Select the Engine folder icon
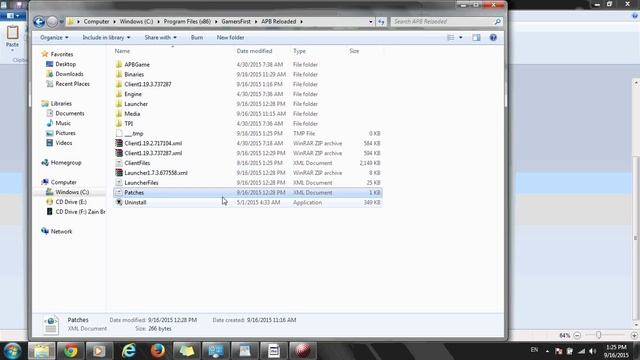The image size is (640, 360). point(119,94)
